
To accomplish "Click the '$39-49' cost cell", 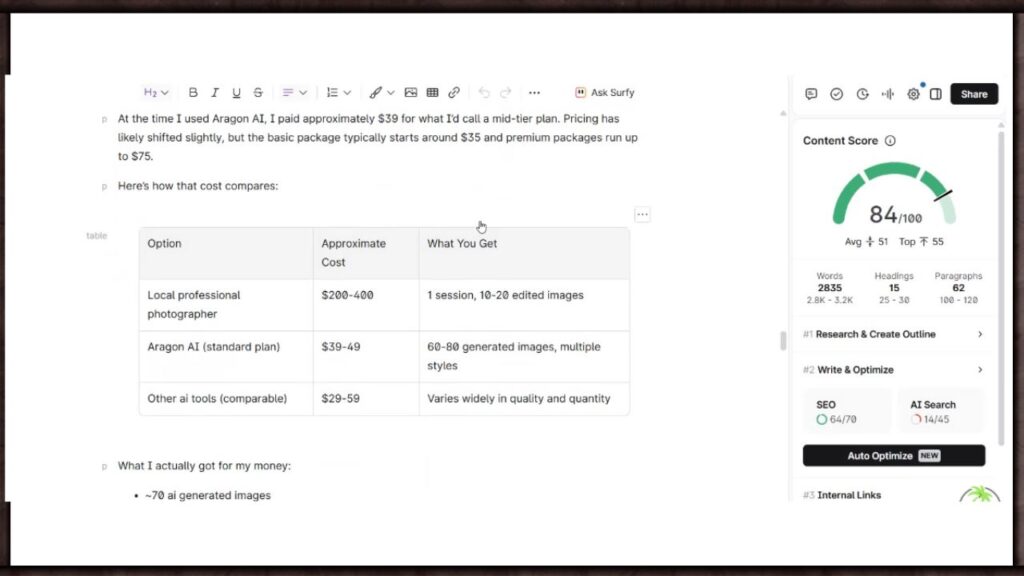I will pyautogui.click(x=366, y=357).
